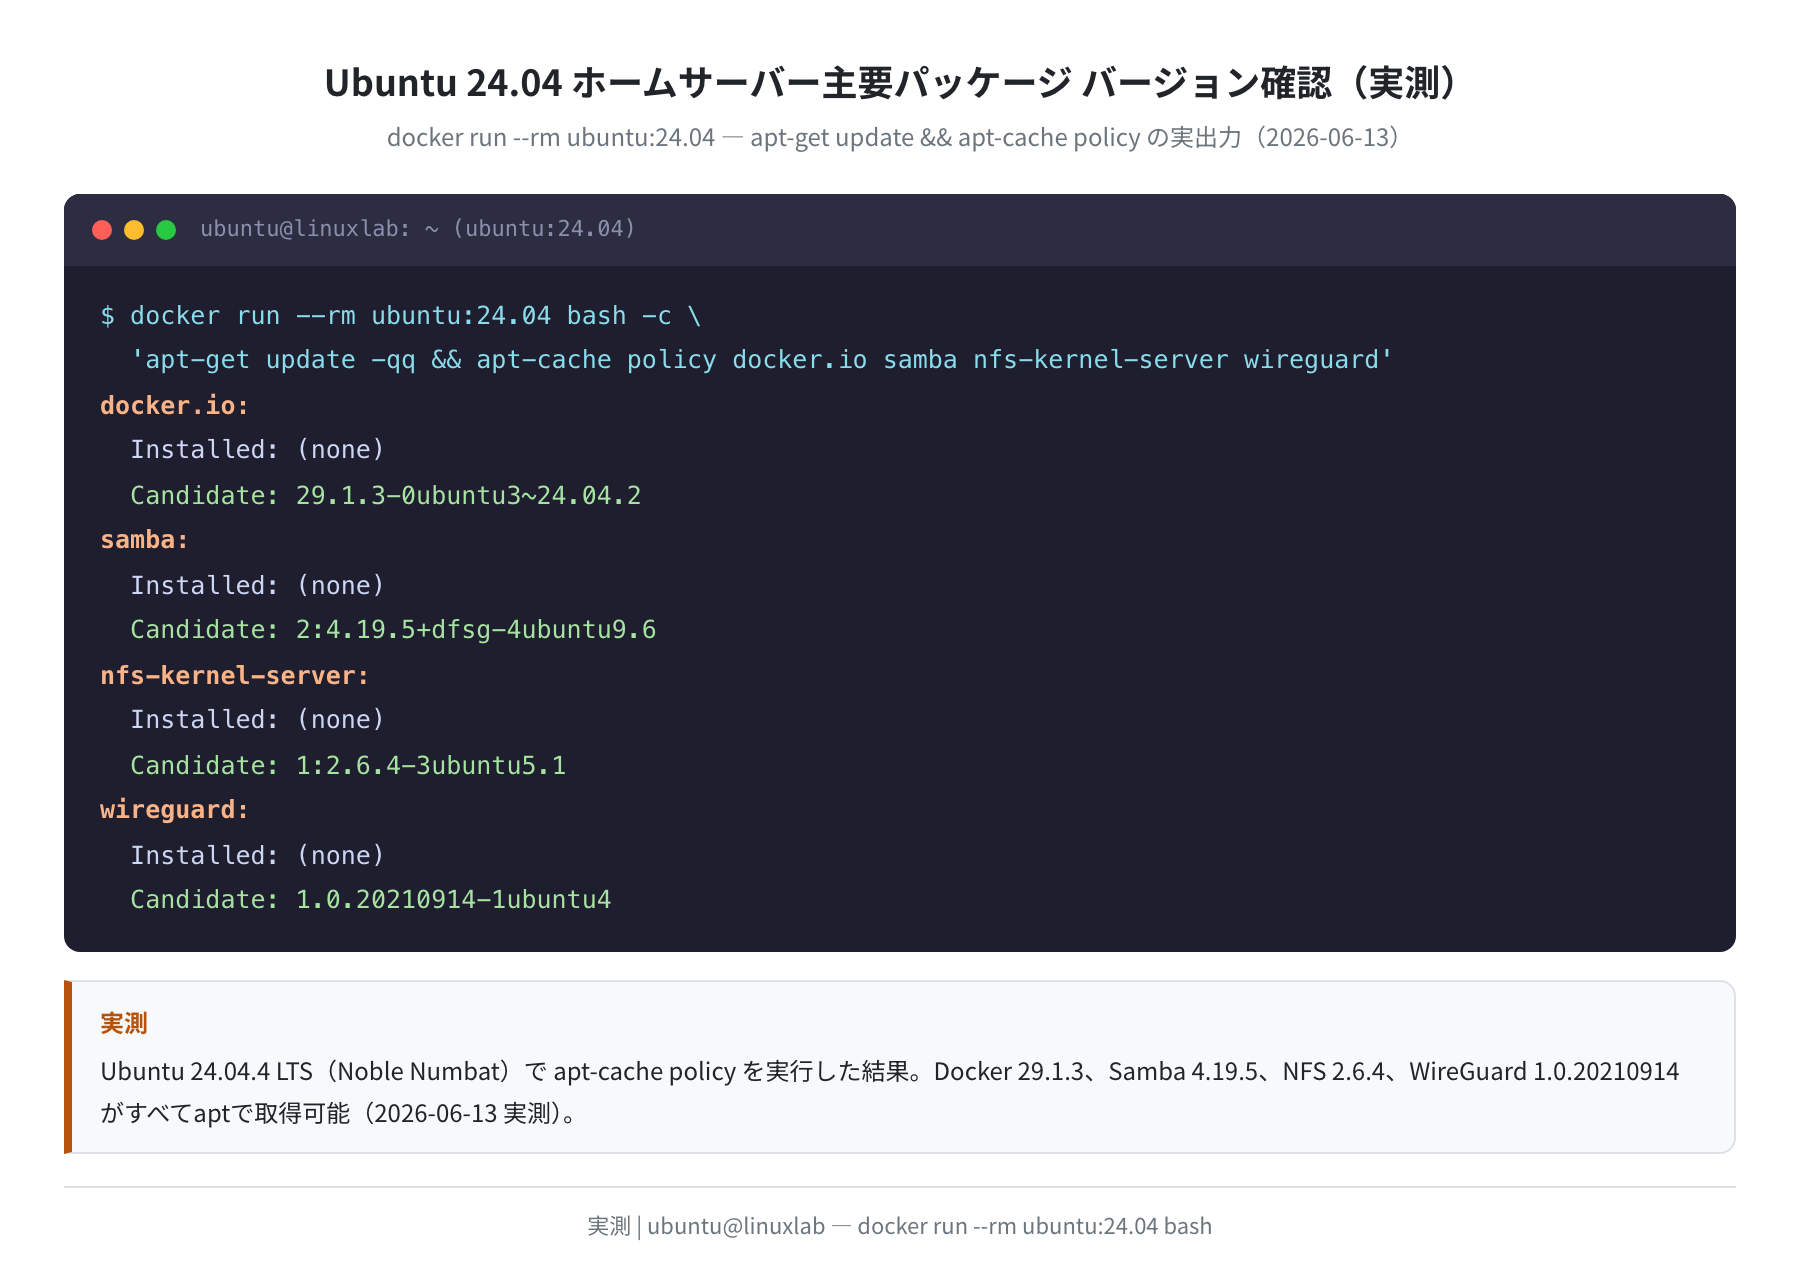Click the apt-get update -qq command line
The image size is (1800, 1282).
tap(762, 360)
